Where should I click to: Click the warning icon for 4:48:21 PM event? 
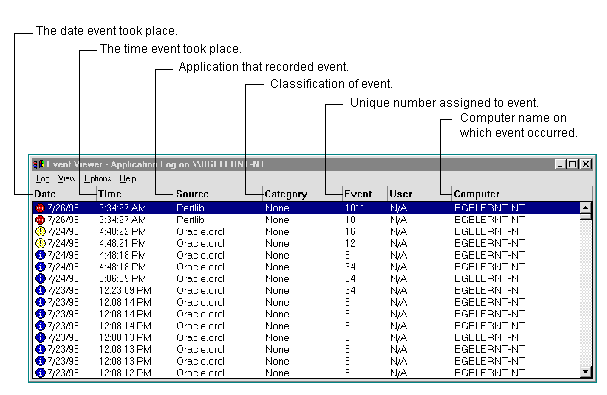point(40,244)
